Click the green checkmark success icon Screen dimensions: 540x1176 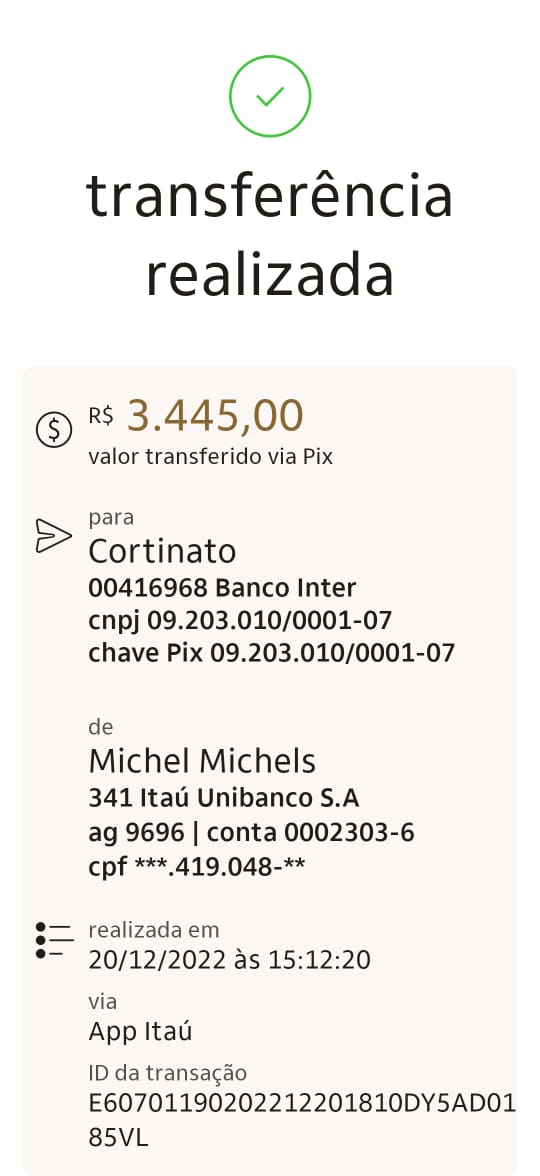tap(270, 96)
